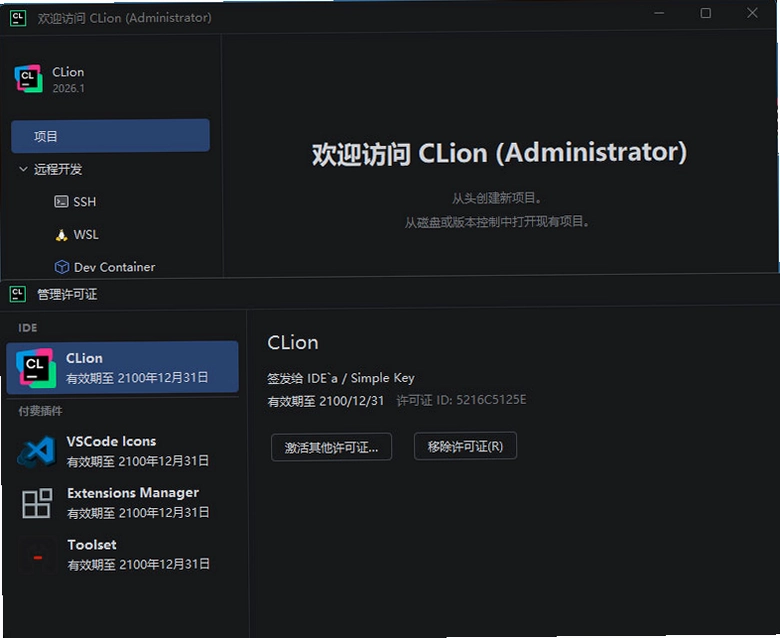Click the 付费插件 section header
The width and height of the screenshot is (780, 638).
coord(40,411)
